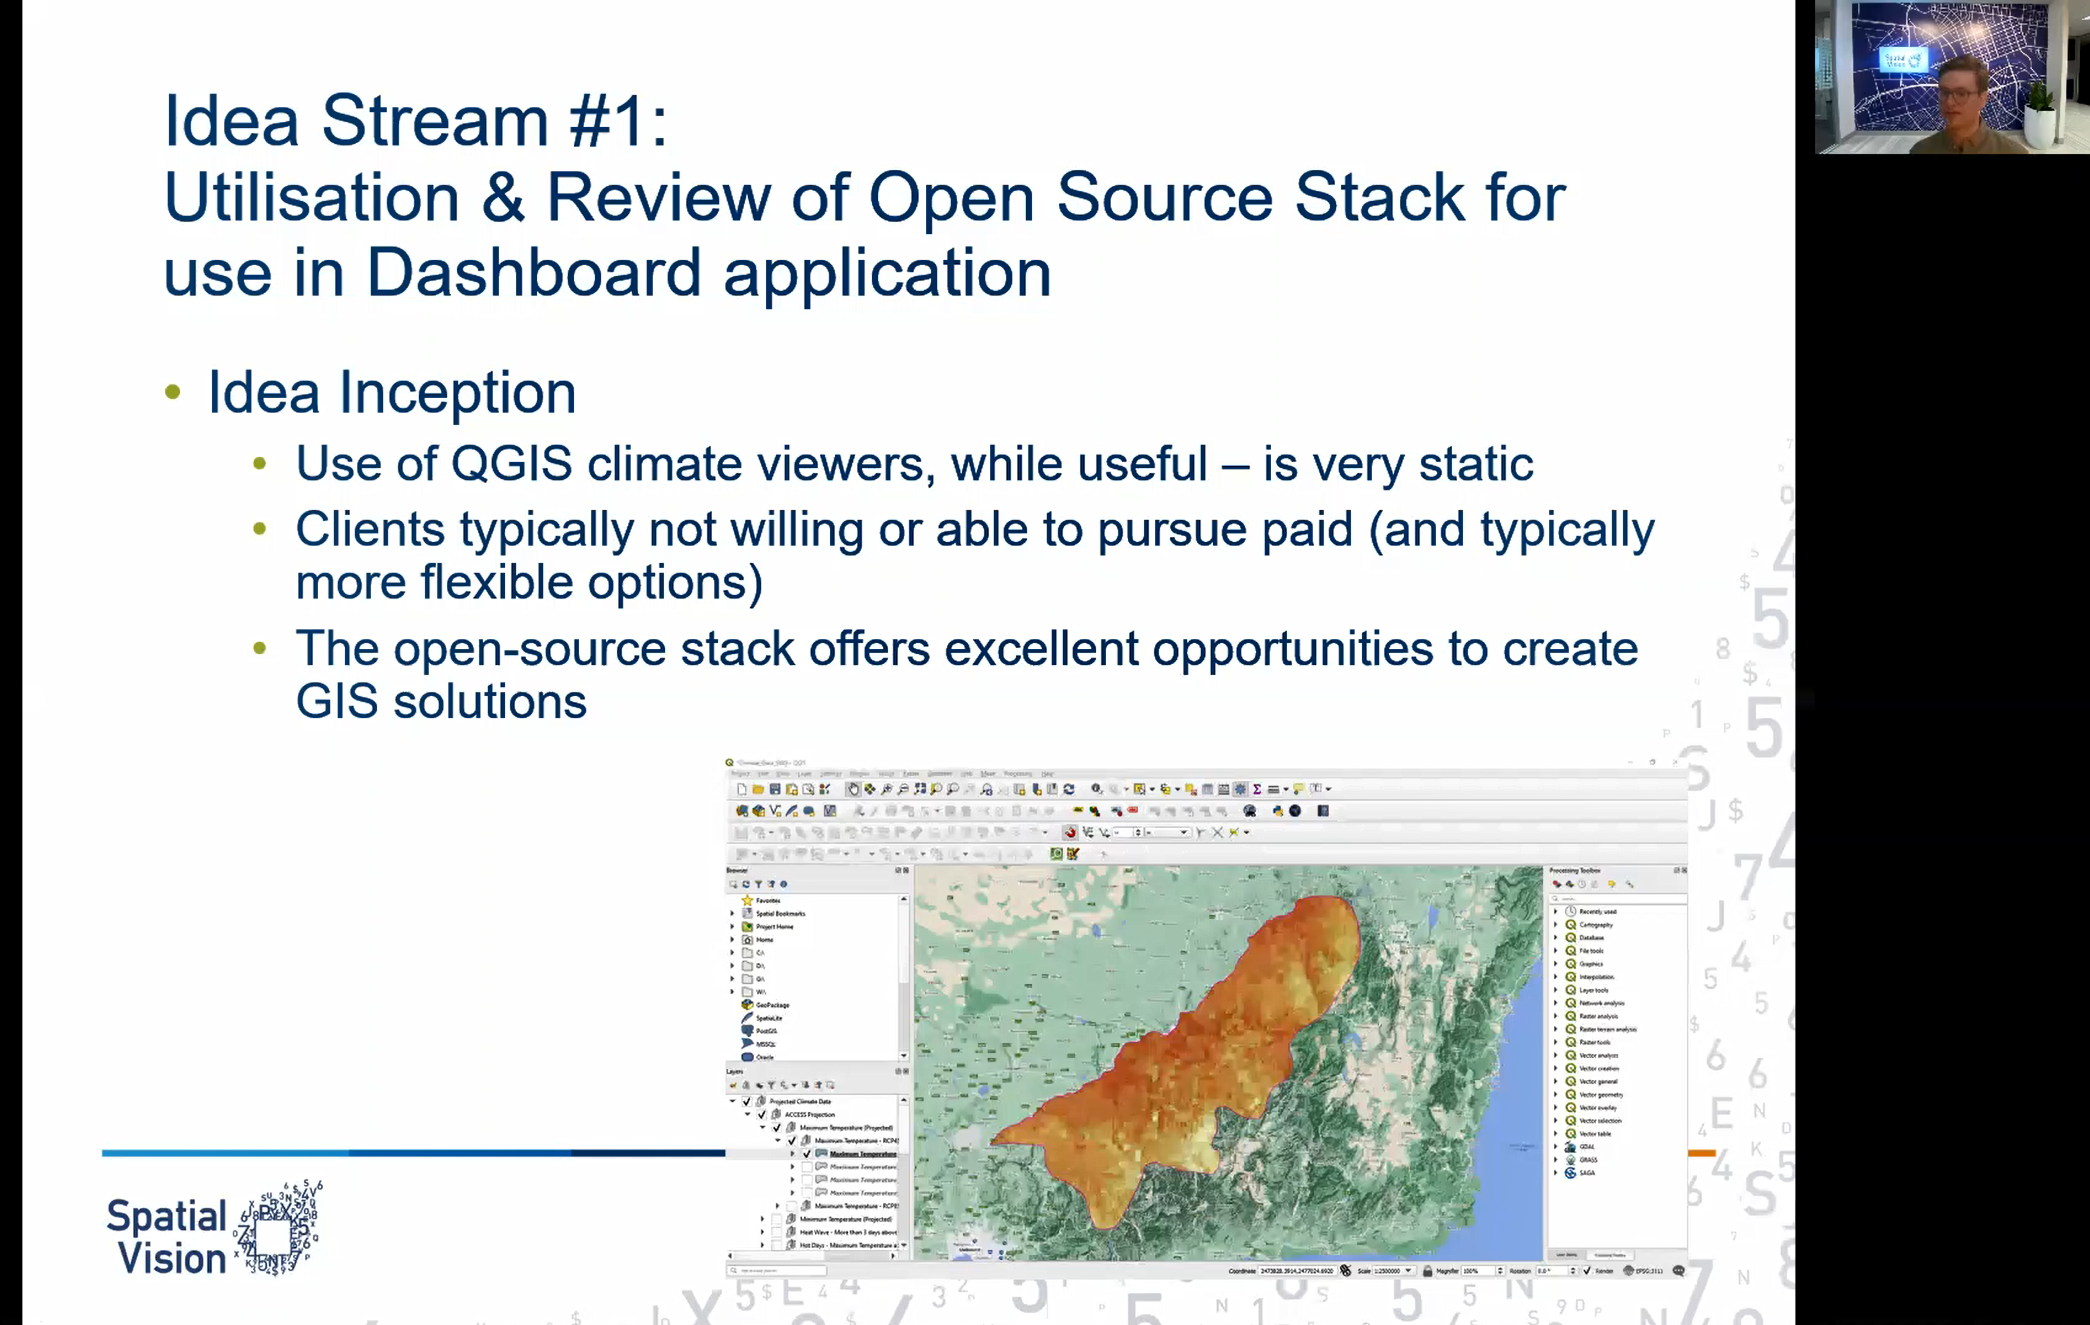Expand Project Home in Browser

coord(732,926)
